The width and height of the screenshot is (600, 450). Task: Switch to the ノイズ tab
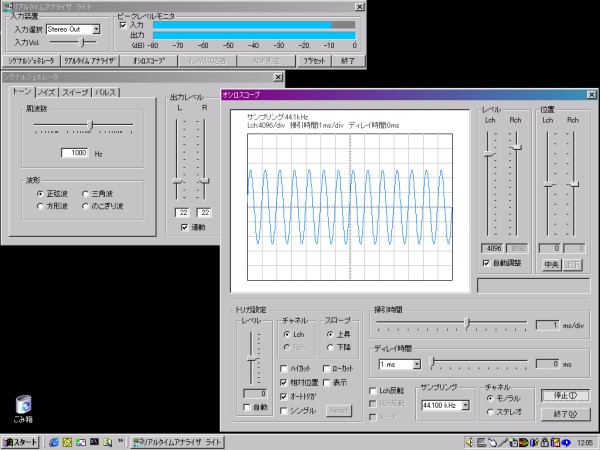point(47,92)
